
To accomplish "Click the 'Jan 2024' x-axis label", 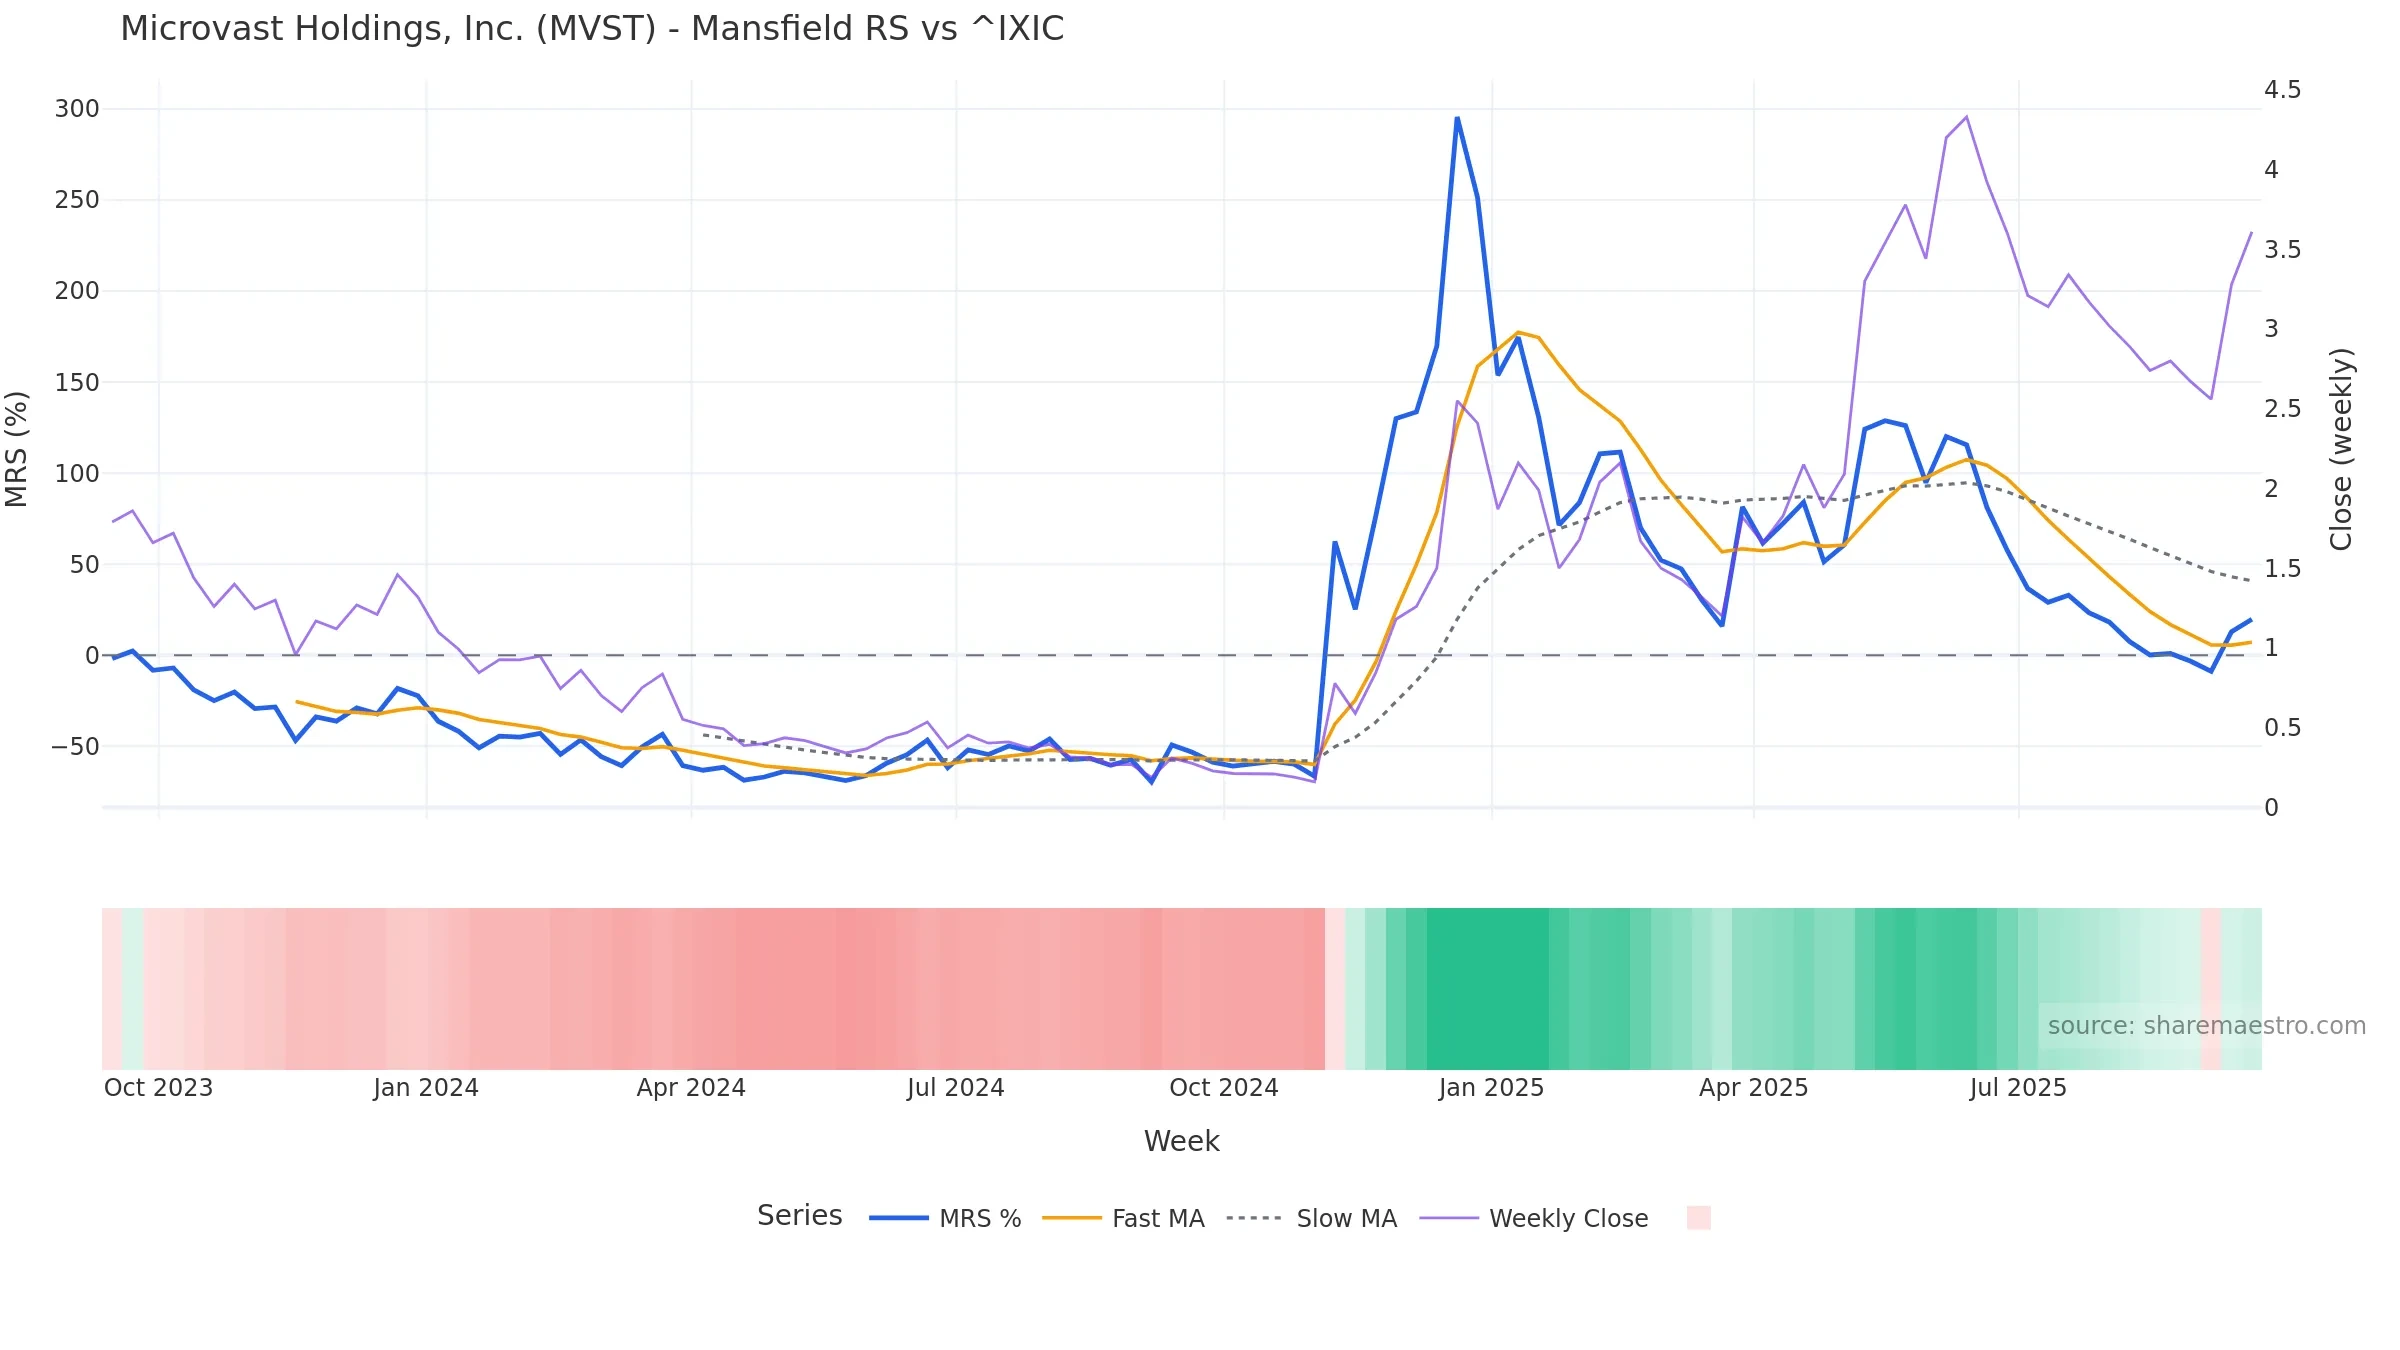I will (x=426, y=1088).
